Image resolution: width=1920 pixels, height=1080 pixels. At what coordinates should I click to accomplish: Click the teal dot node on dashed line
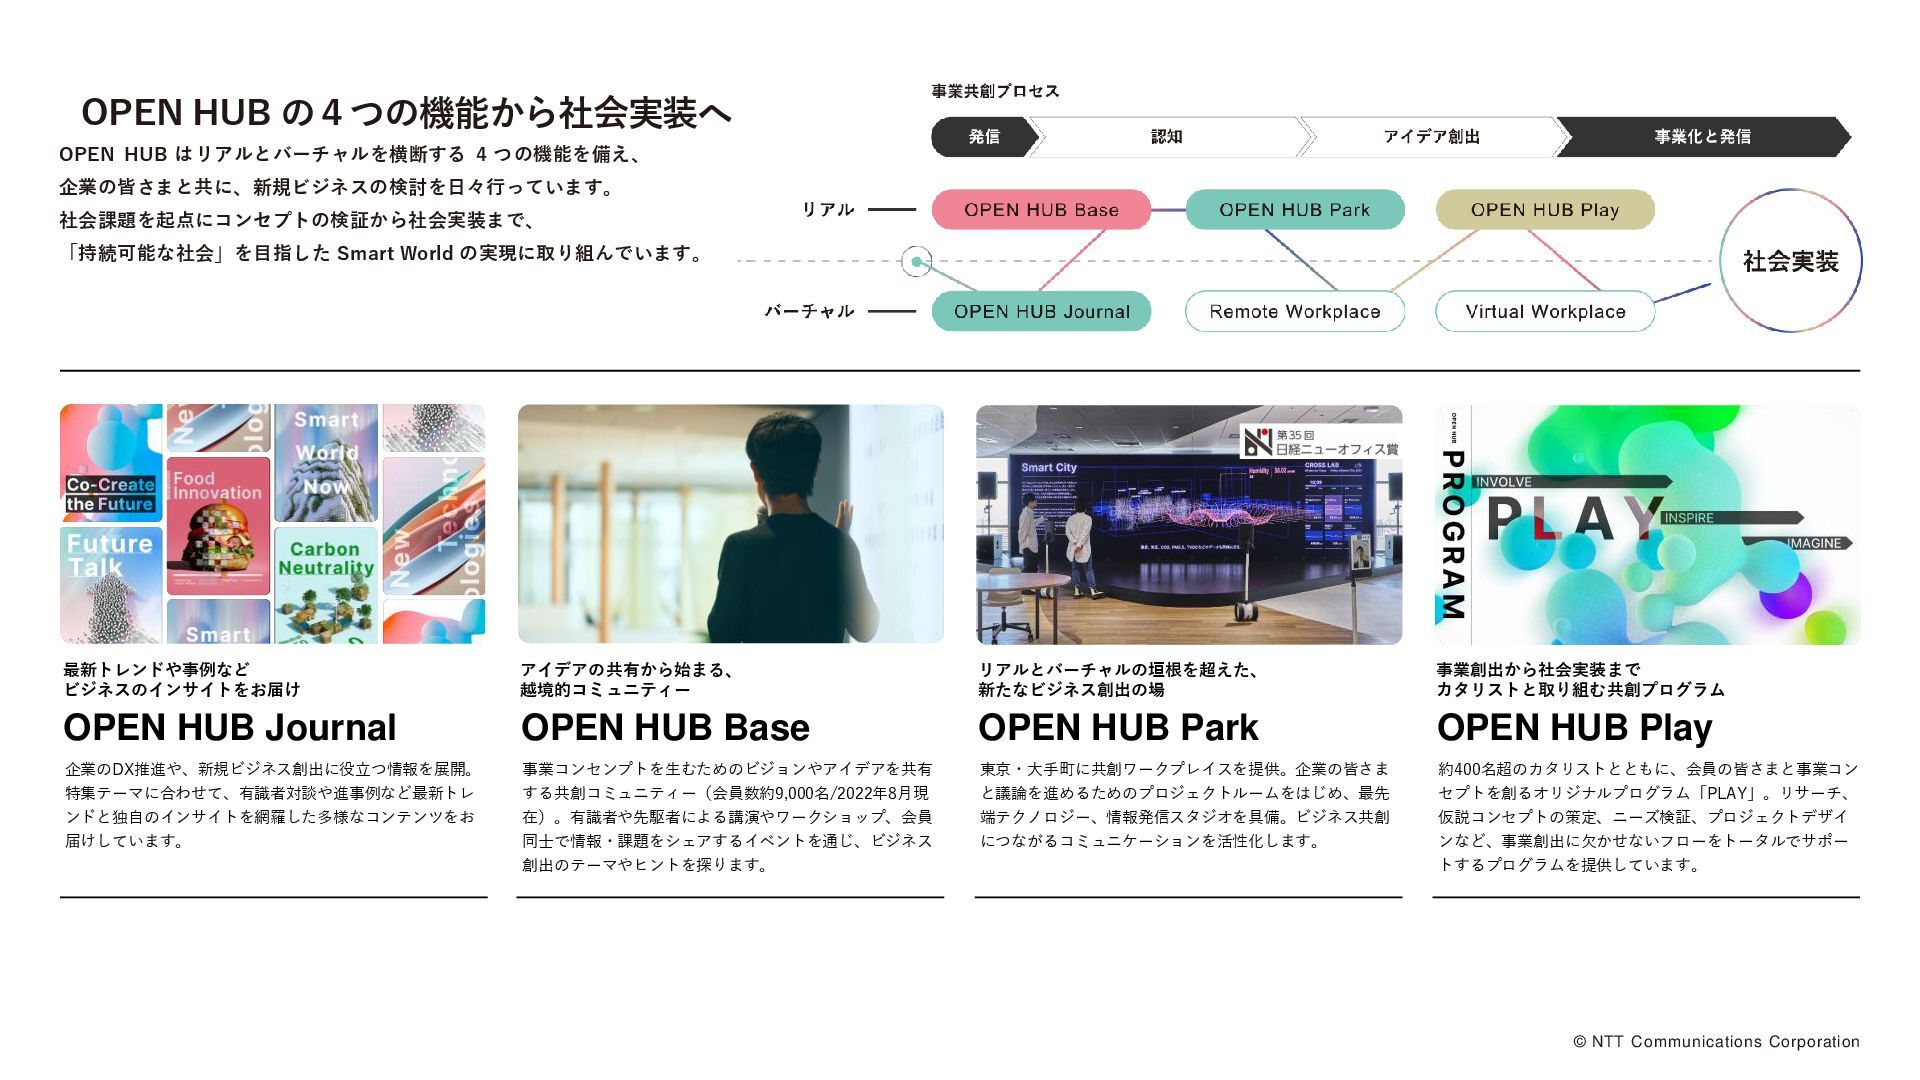[916, 262]
